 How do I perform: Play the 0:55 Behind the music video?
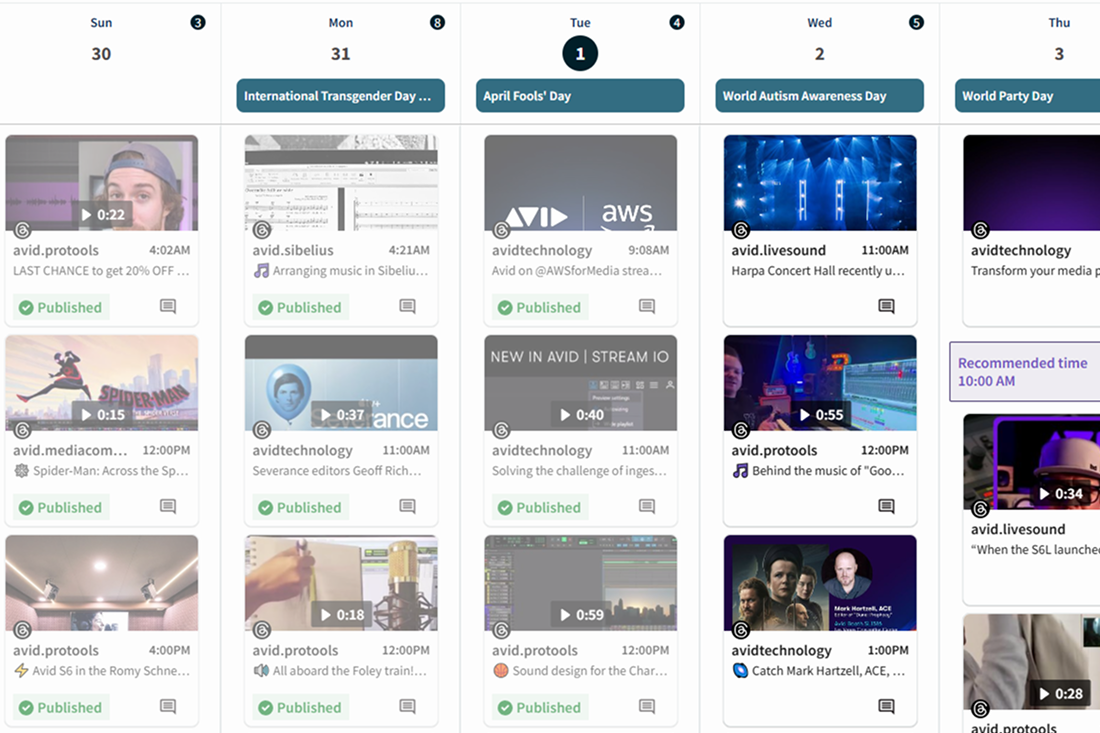tap(820, 414)
